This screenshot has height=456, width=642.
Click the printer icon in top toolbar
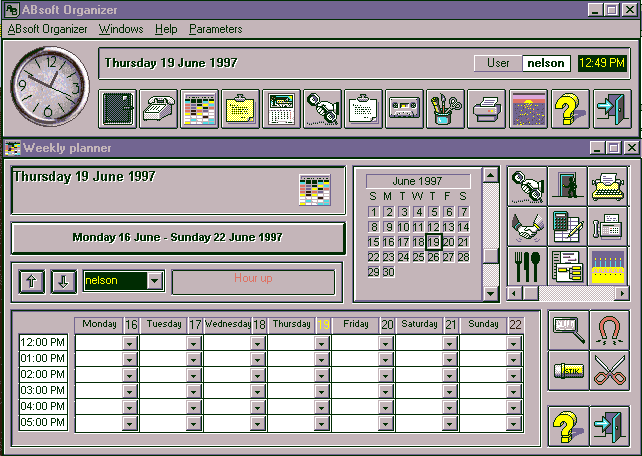[487, 108]
